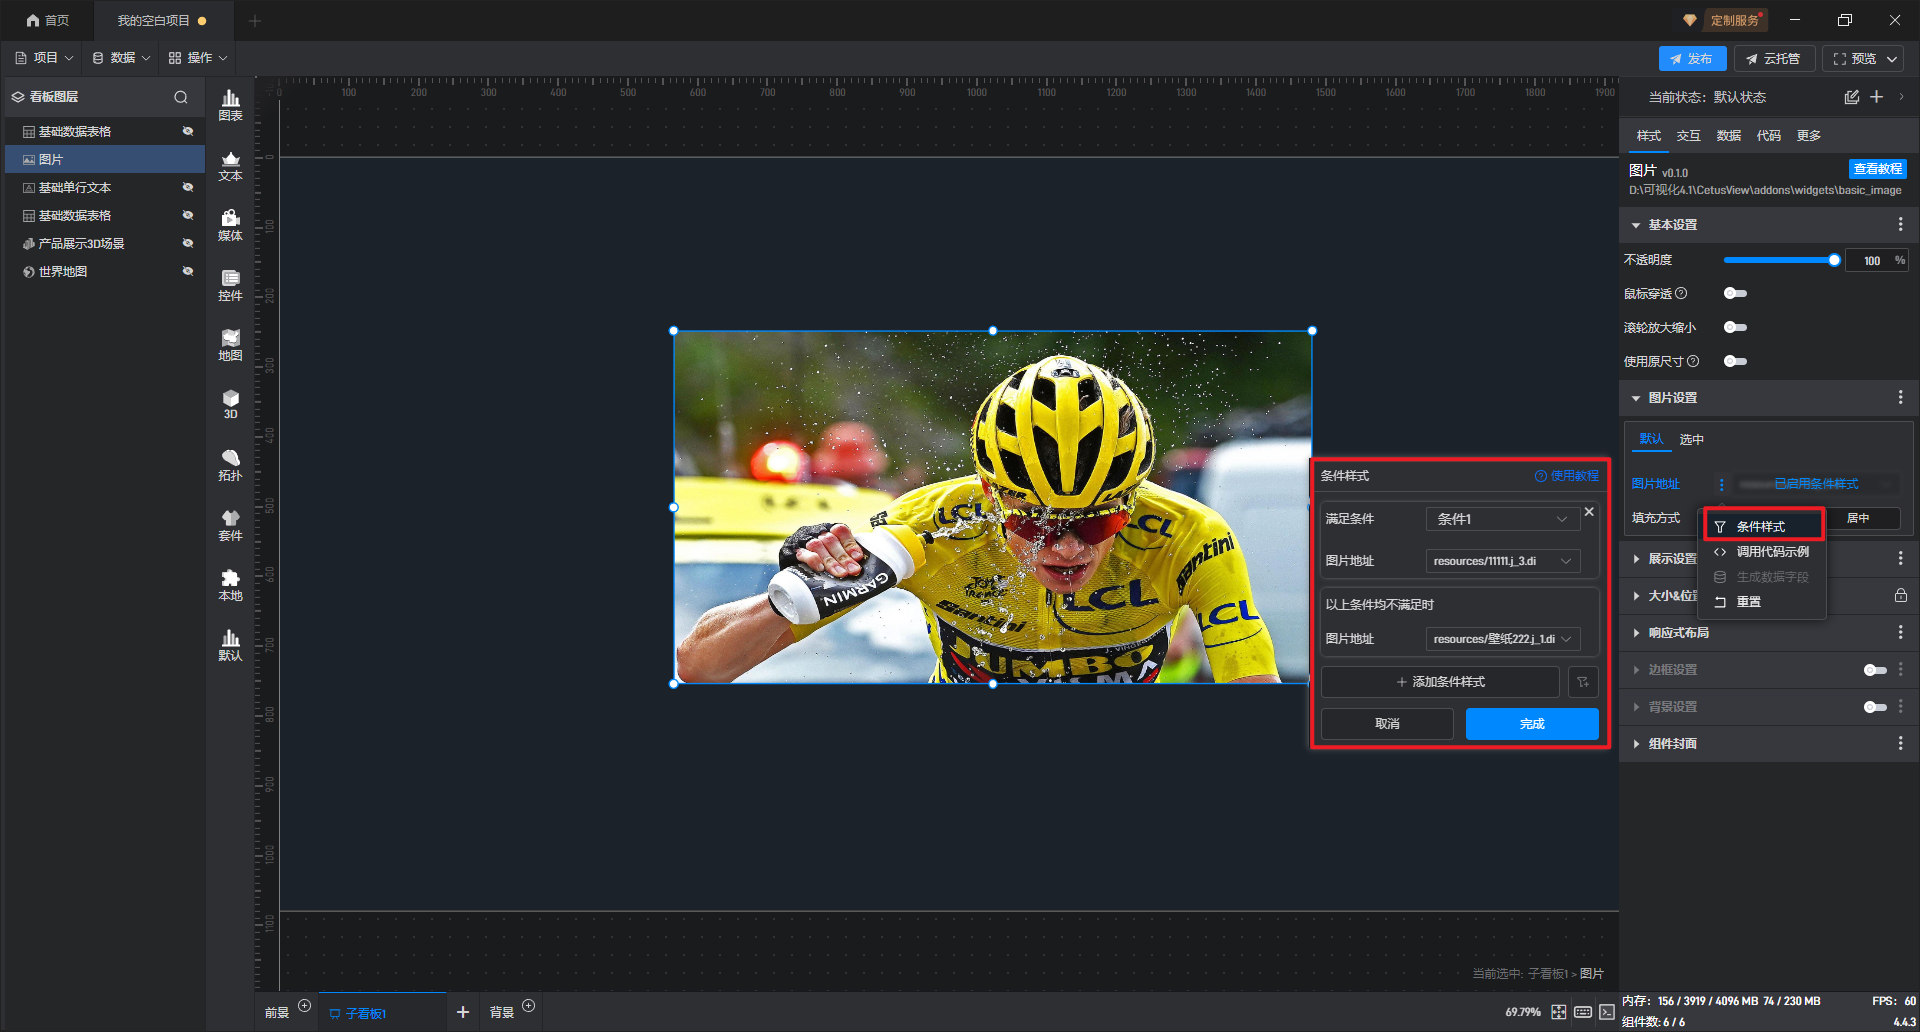Viewport: 1920px width, 1032px height.
Task: Open the 满足条件 条件1 dropdown
Action: 1502,519
